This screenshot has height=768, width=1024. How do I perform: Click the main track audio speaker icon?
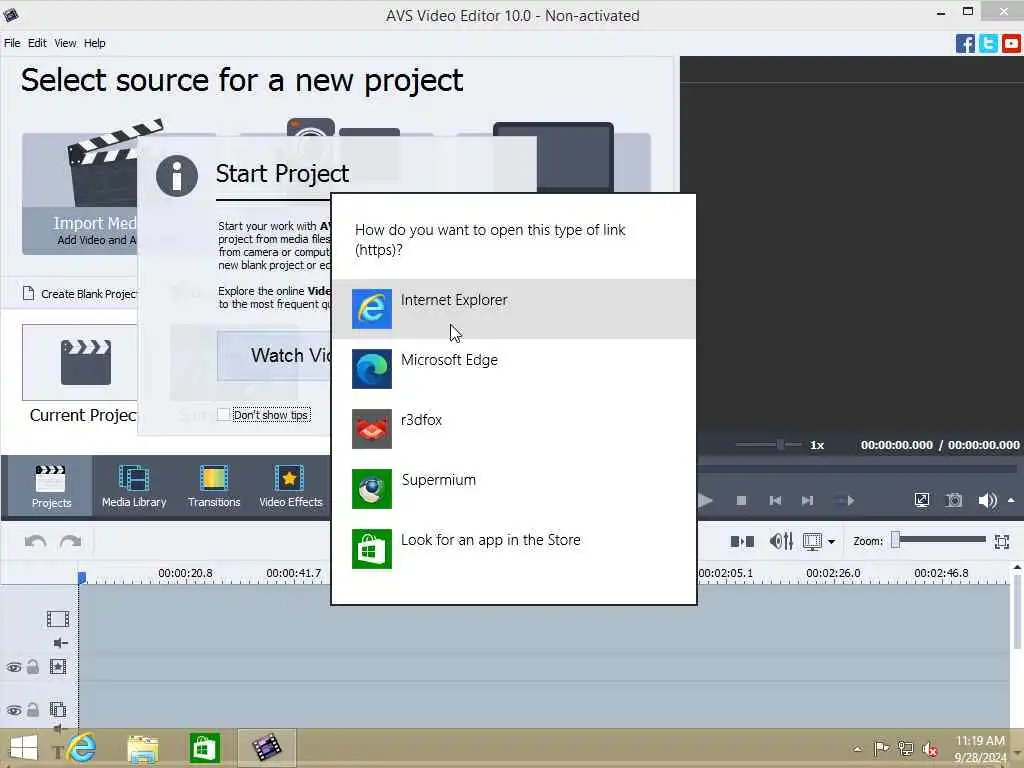click(x=60, y=643)
